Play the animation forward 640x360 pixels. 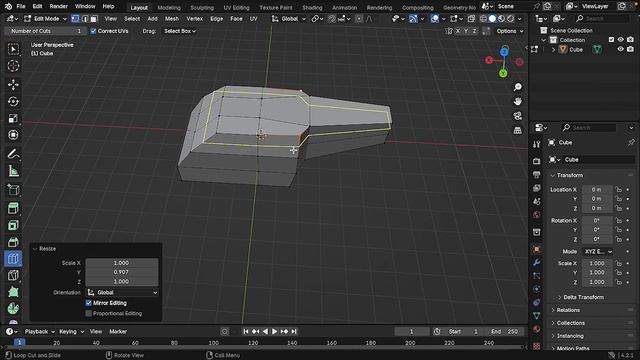[x=275, y=331]
